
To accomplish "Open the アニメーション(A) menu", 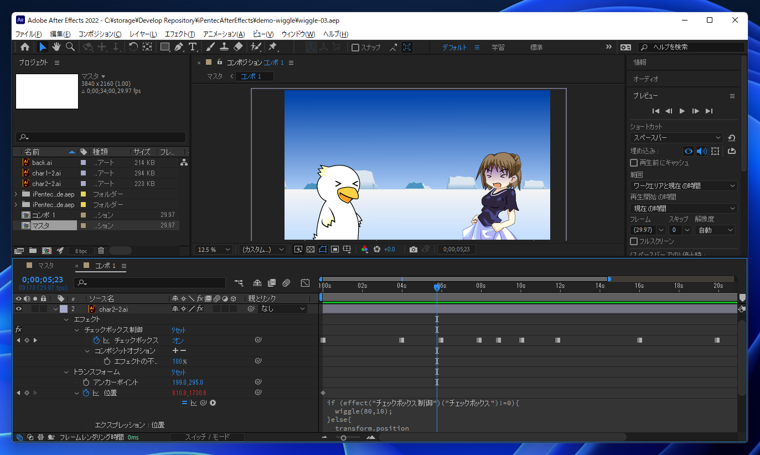I will (x=223, y=34).
